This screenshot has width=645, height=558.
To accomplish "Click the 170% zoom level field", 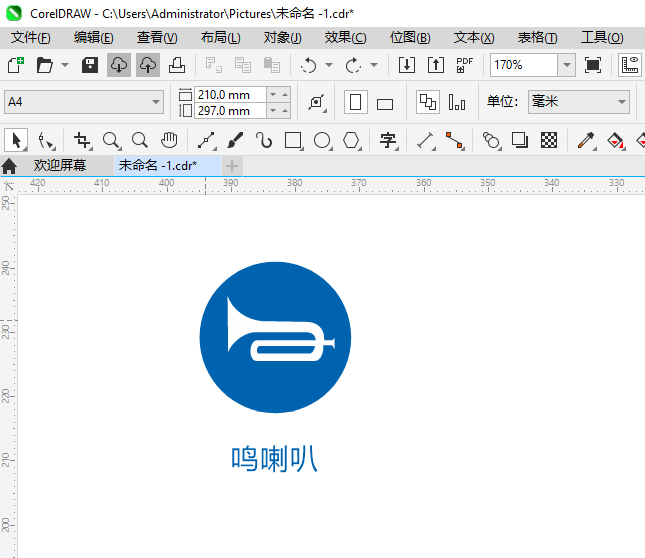I will [x=524, y=65].
